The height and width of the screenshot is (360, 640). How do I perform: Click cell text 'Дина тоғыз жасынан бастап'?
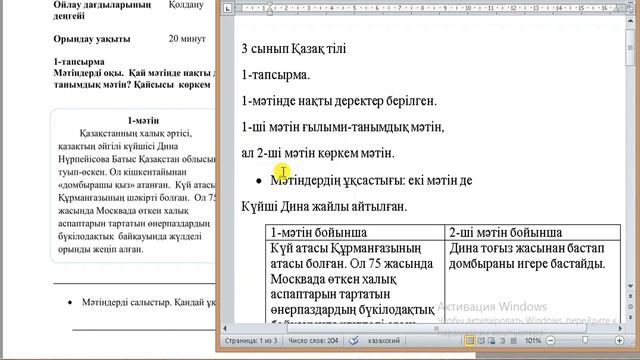(527, 248)
